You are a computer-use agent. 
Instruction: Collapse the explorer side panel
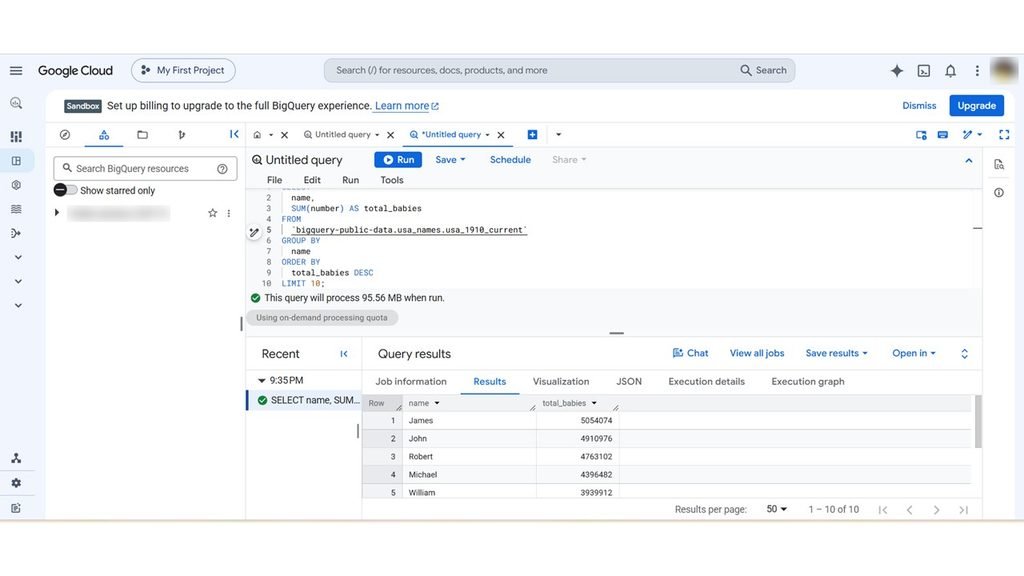[234, 134]
